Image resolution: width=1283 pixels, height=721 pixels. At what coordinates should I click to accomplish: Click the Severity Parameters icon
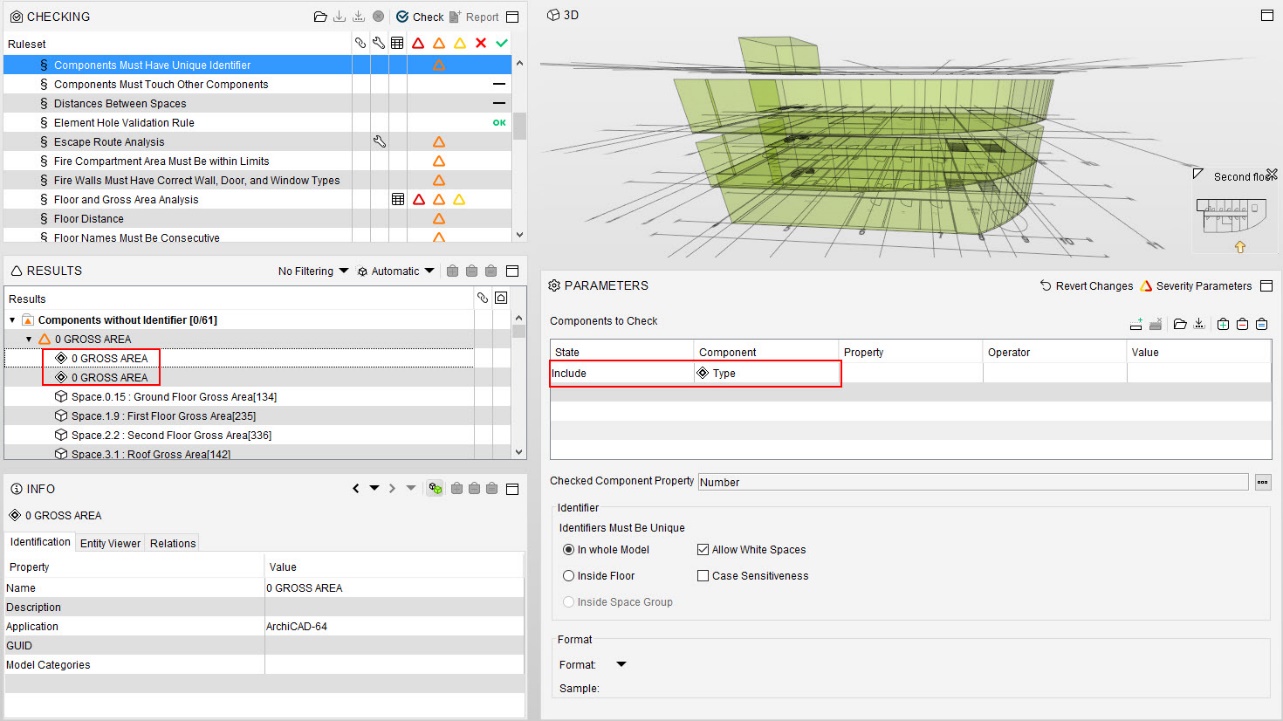(1146, 286)
